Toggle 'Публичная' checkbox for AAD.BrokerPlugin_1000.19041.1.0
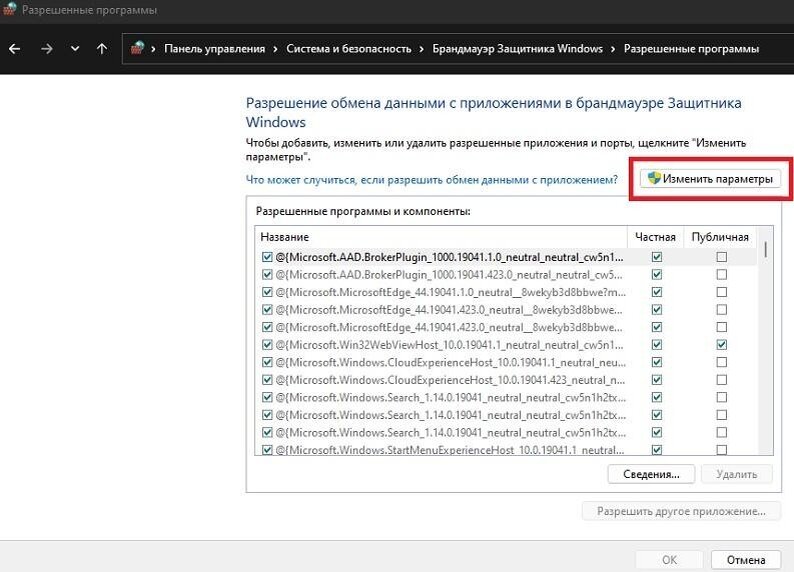The height and width of the screenshot is (572, 794). click(x=722, y=257)
